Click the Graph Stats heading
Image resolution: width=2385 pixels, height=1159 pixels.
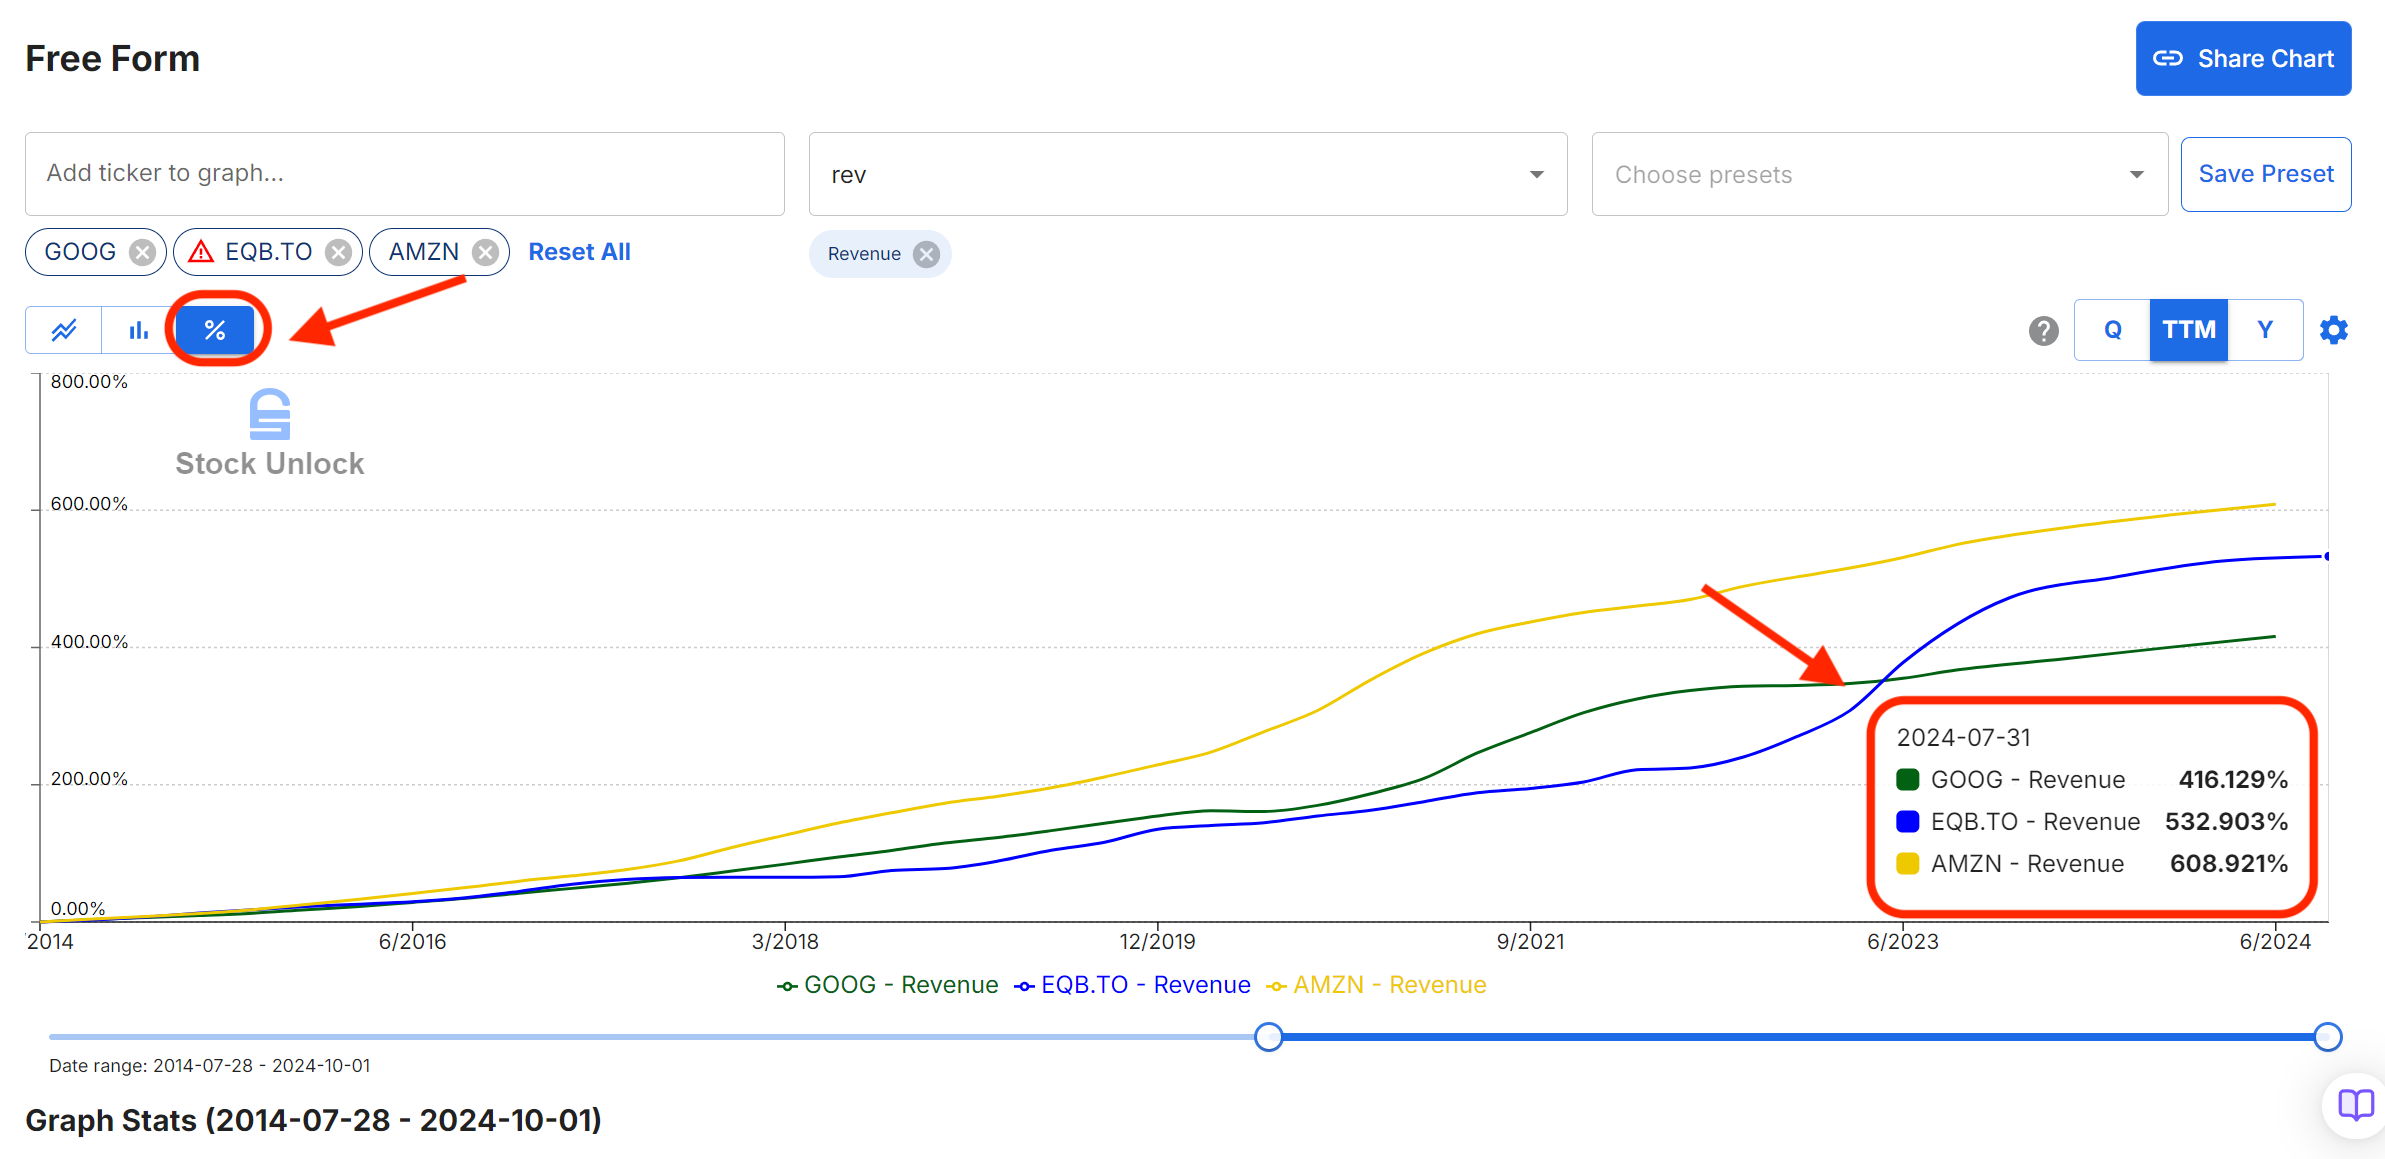[313, 1120]
